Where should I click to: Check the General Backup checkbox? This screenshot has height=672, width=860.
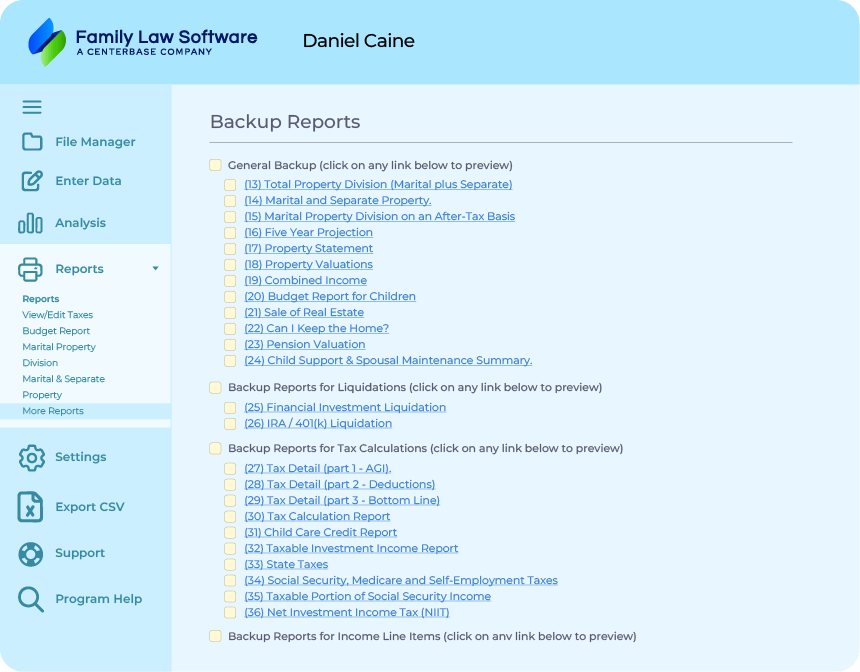[215, 165]
